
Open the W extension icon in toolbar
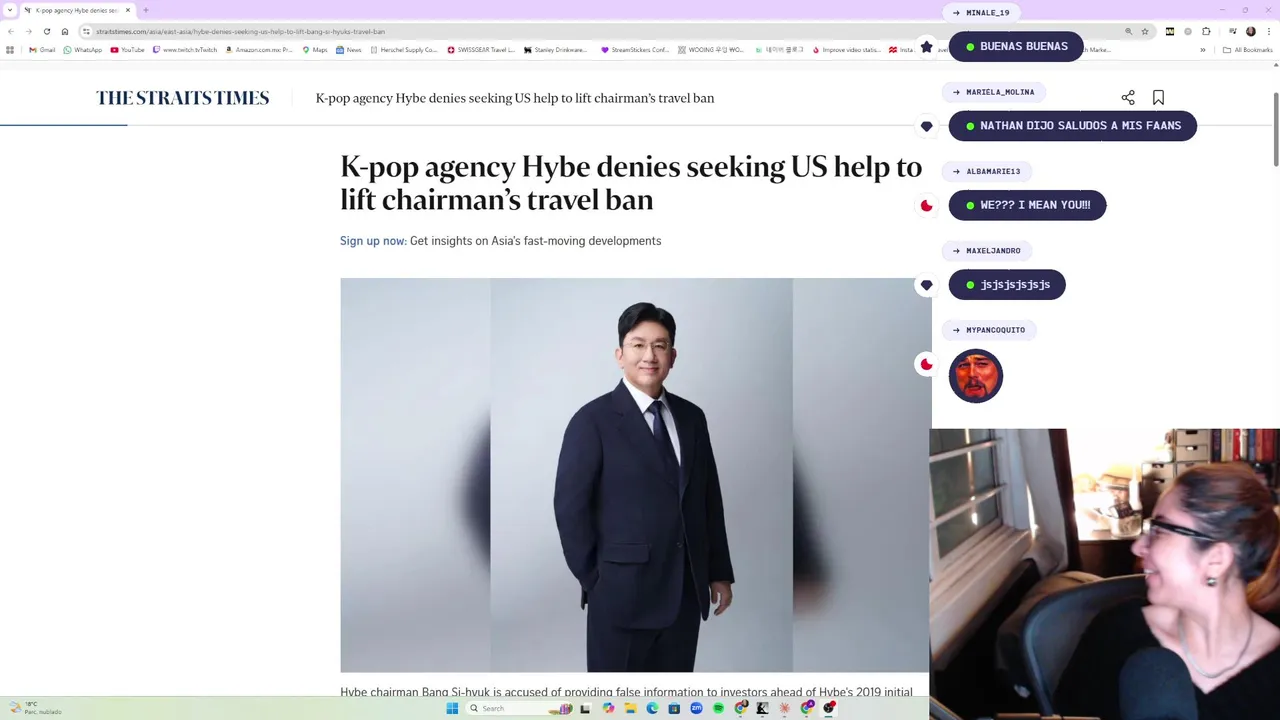click(1170, 31)
